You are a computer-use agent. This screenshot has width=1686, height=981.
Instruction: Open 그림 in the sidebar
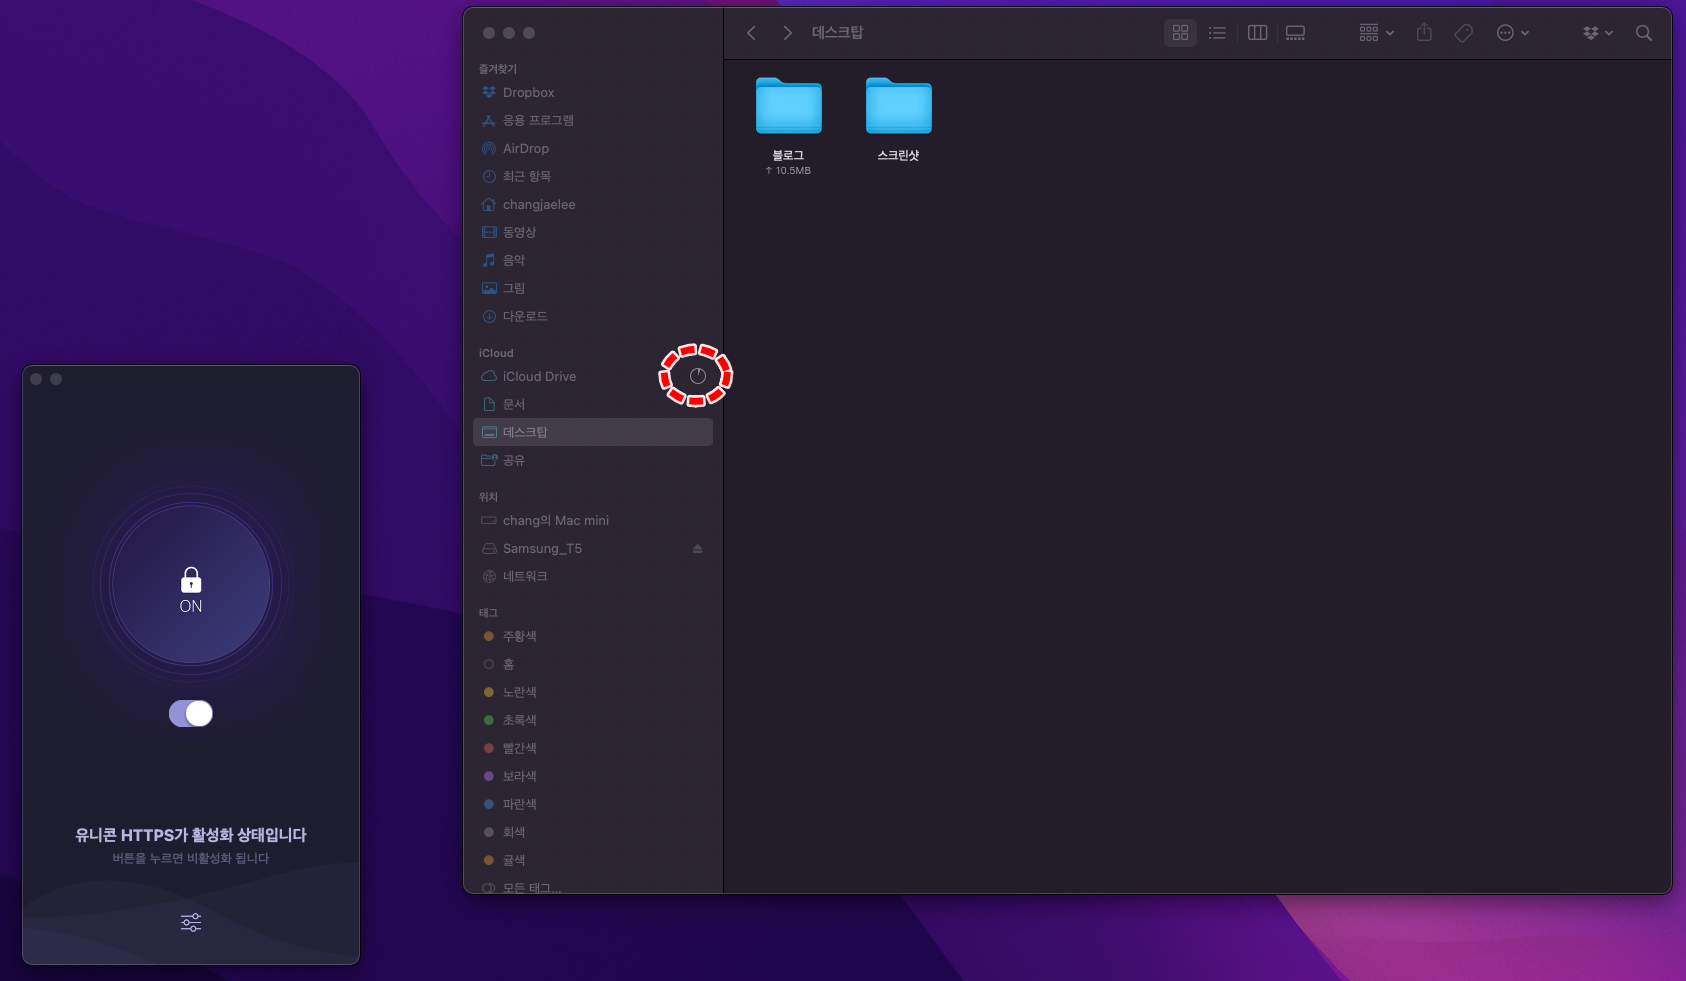pos(593,288)
